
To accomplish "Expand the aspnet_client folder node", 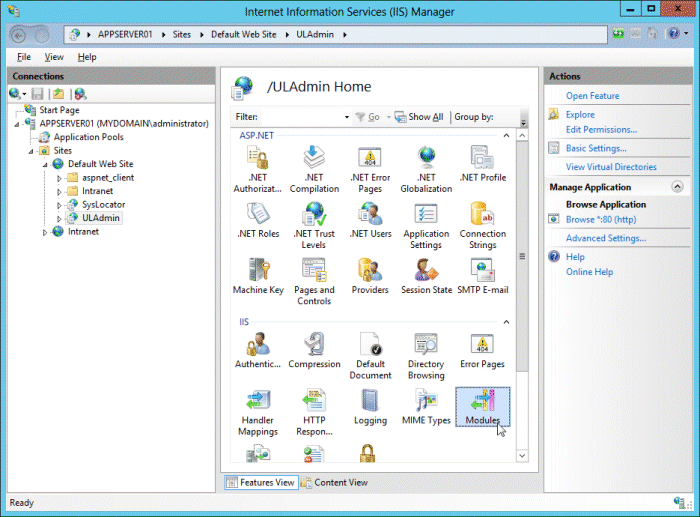I will coord(59,178).
